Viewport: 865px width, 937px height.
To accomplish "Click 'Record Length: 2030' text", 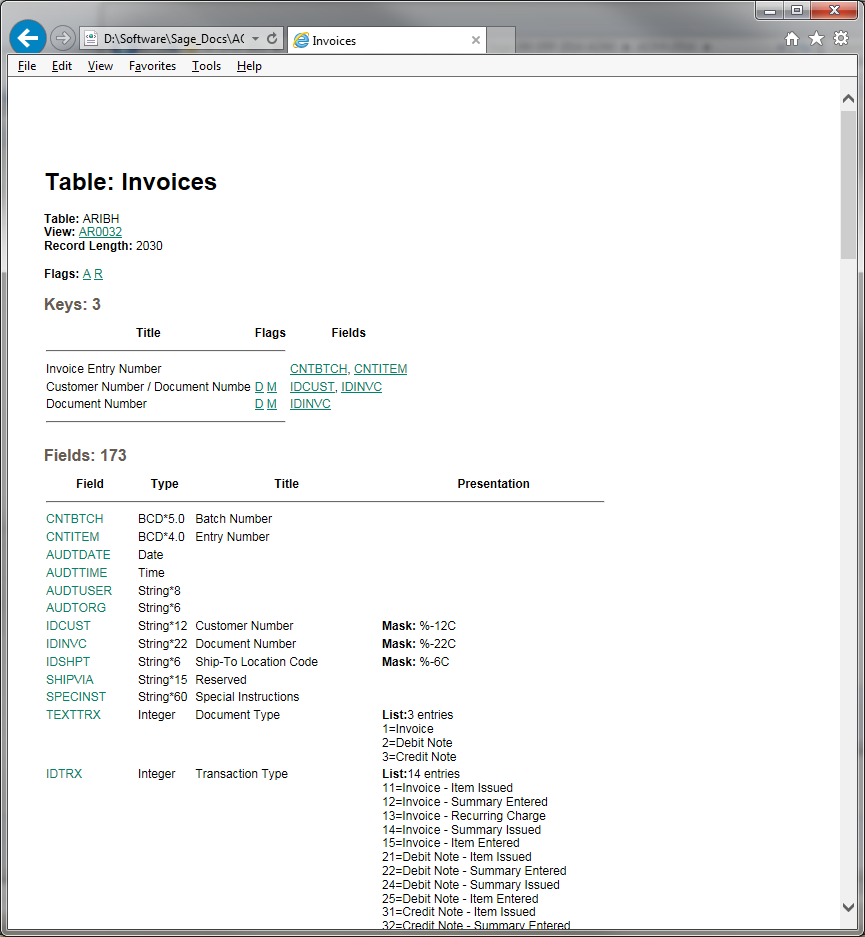I will pyautogui.click(x=103, y=246).
